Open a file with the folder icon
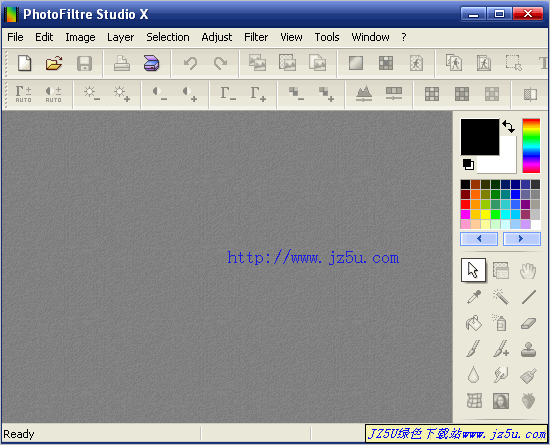 (54, 63)
